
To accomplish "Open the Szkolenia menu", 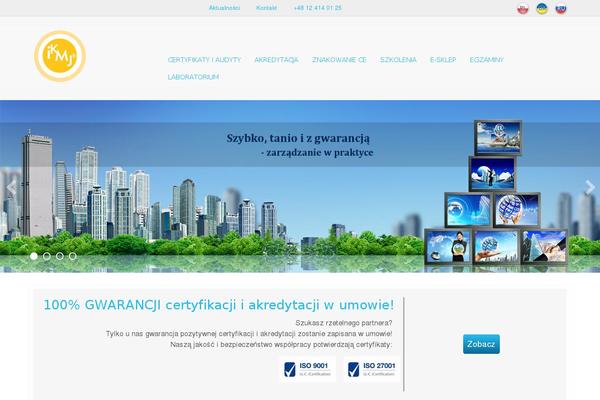I will coord(399,60).
